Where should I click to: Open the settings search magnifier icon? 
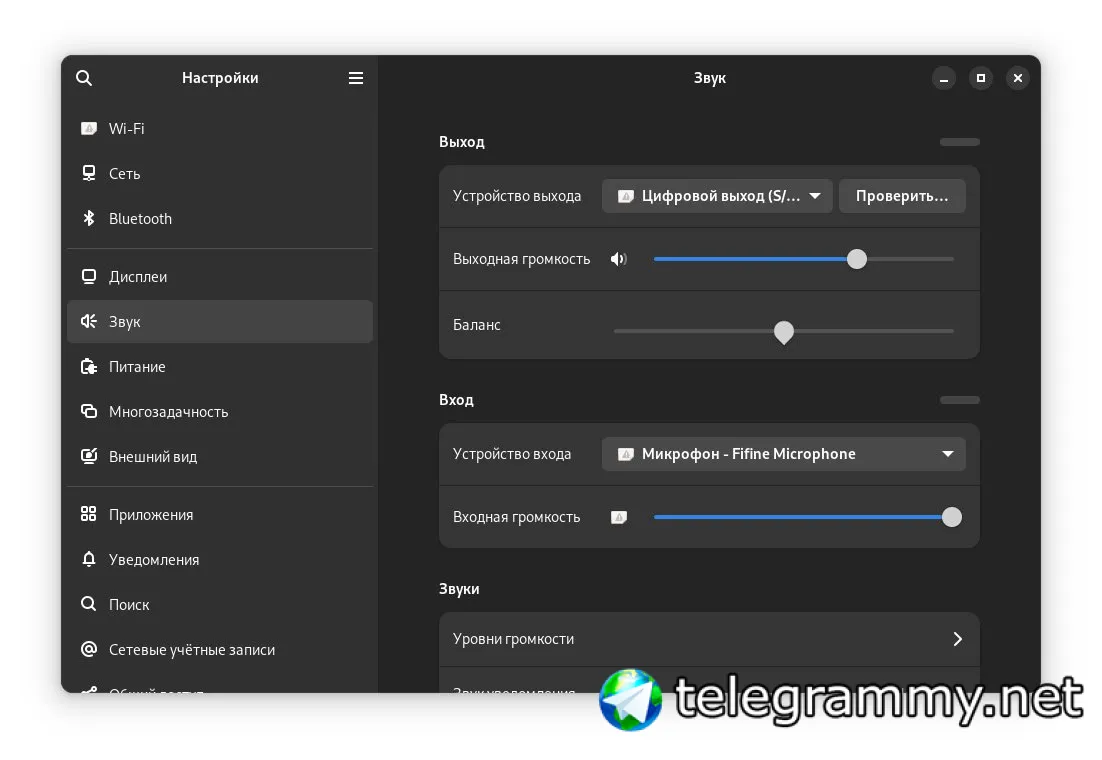(84, 78)
